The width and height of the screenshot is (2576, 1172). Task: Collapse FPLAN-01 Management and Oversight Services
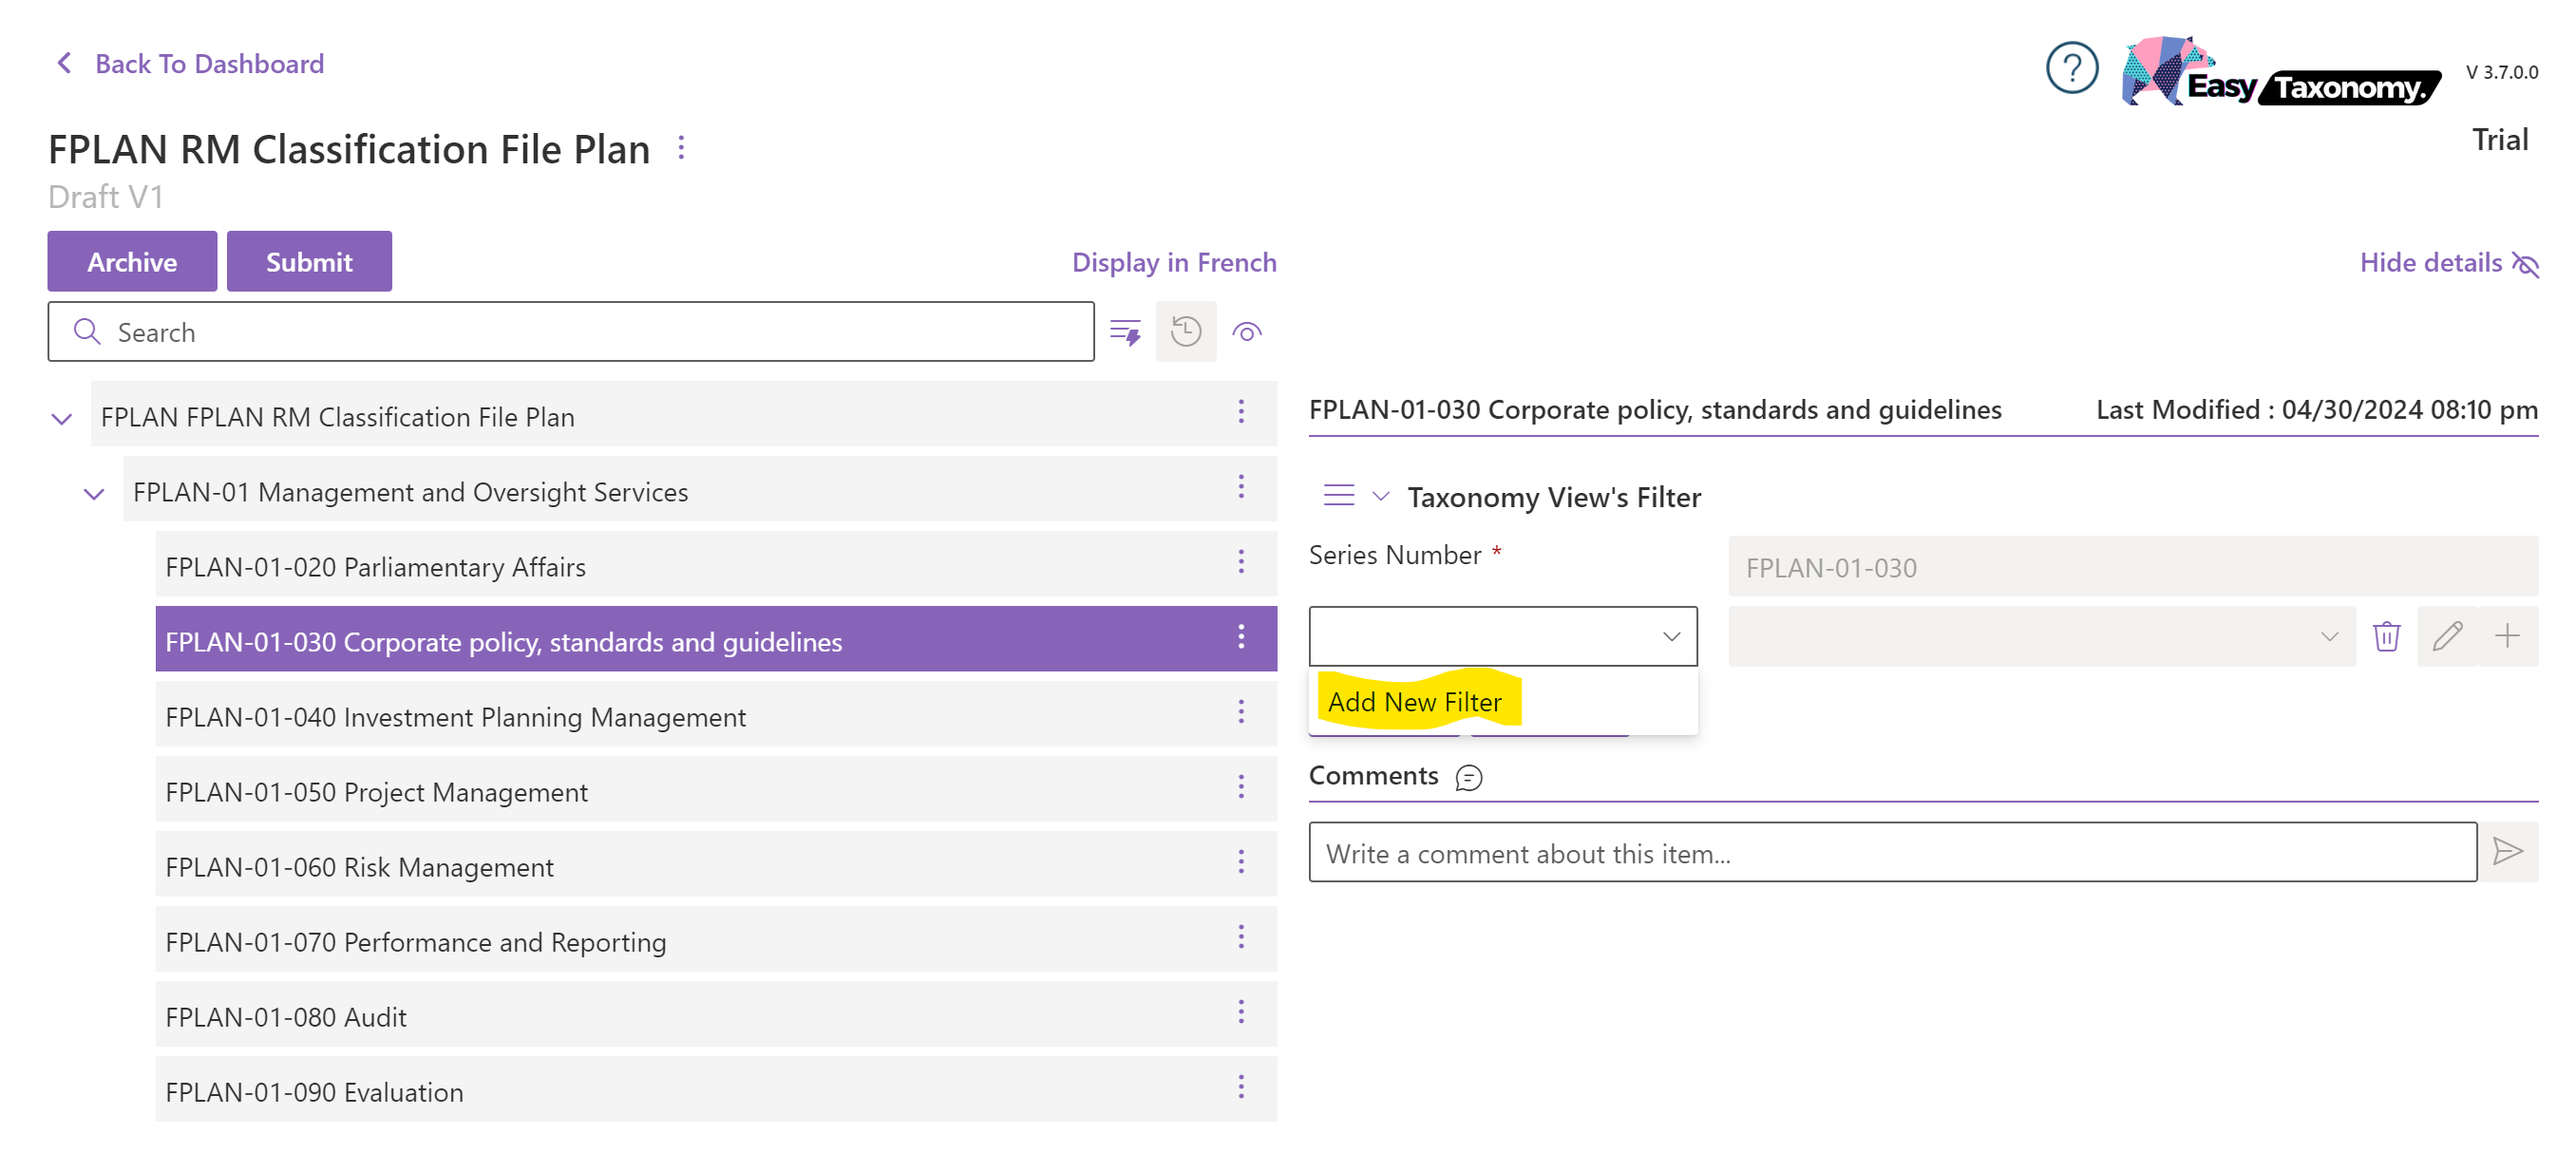(94, 493)
